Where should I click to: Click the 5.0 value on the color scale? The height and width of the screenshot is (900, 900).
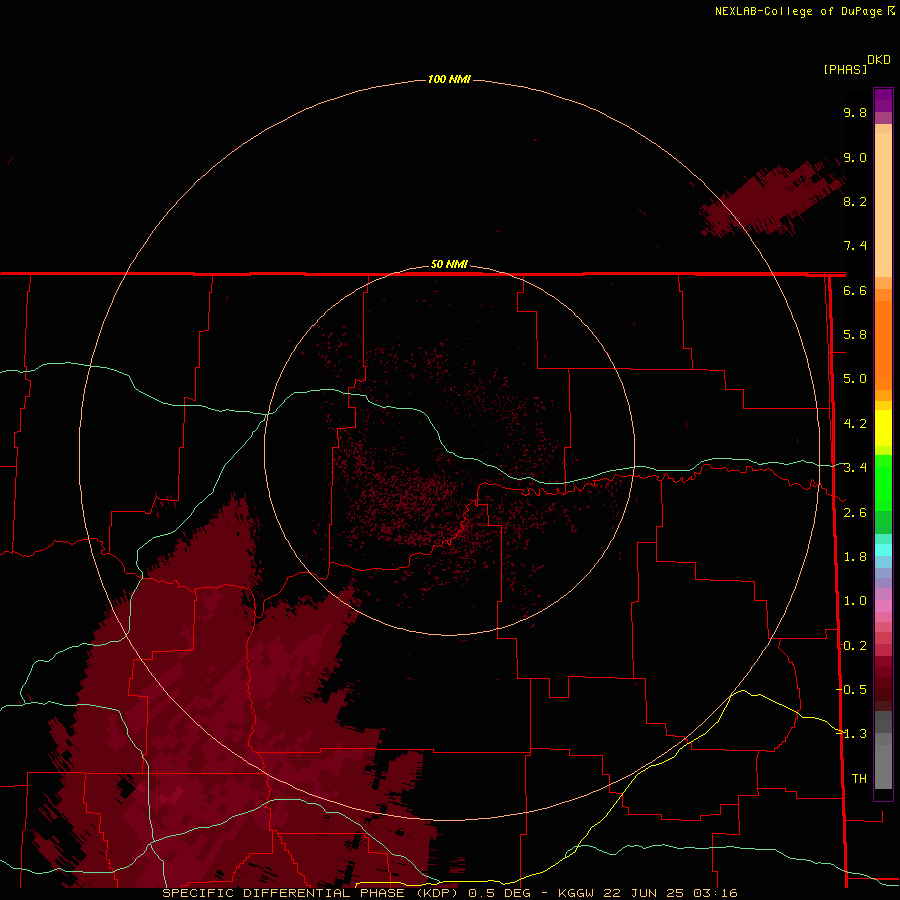855,379
